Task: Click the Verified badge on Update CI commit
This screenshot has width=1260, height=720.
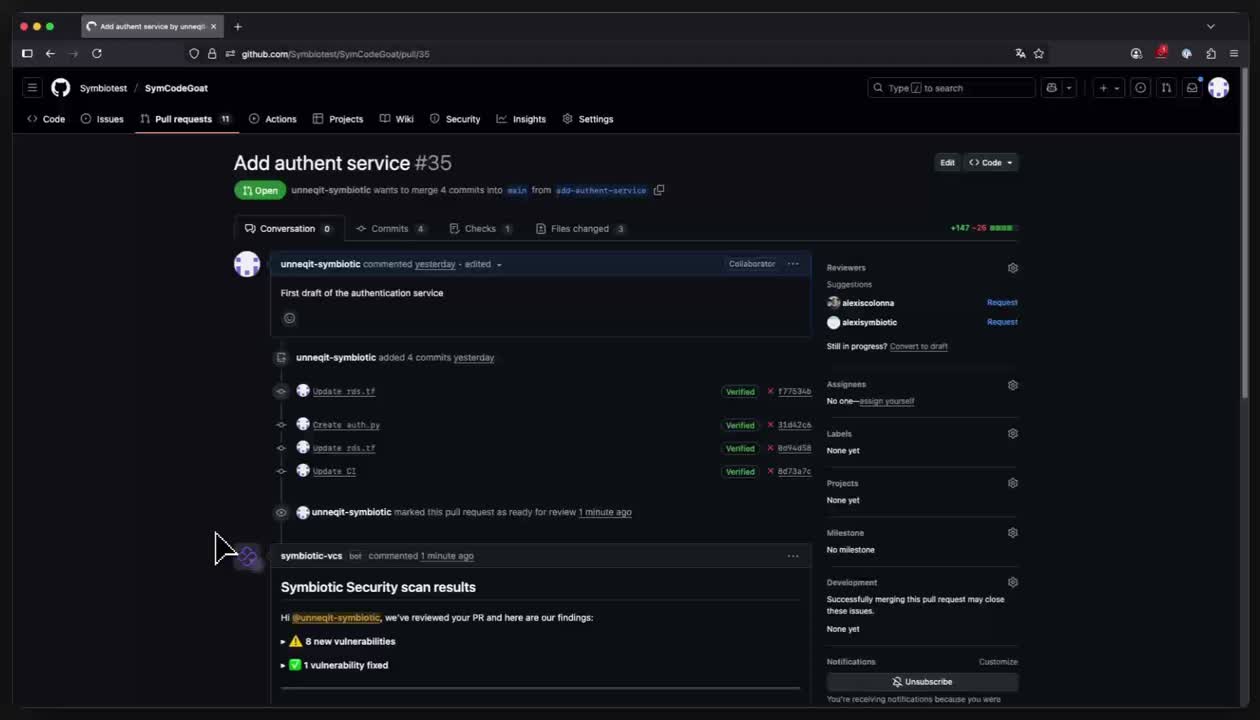Action: coord(740,471)
